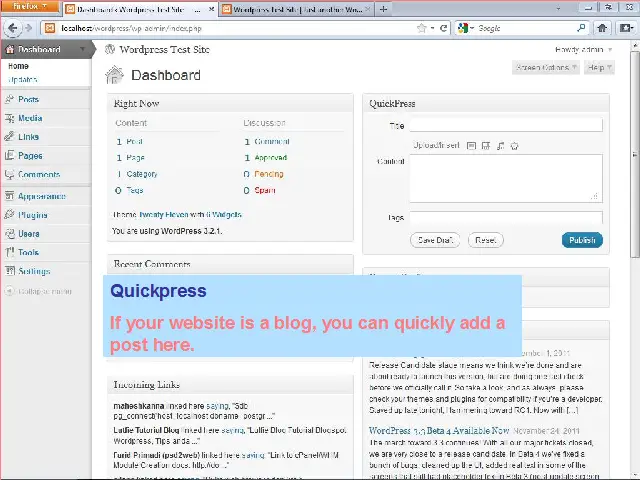Viewport: 640px width, 480px height.
Task: Open the Google search engine selector icon
Action: [463, 28]
